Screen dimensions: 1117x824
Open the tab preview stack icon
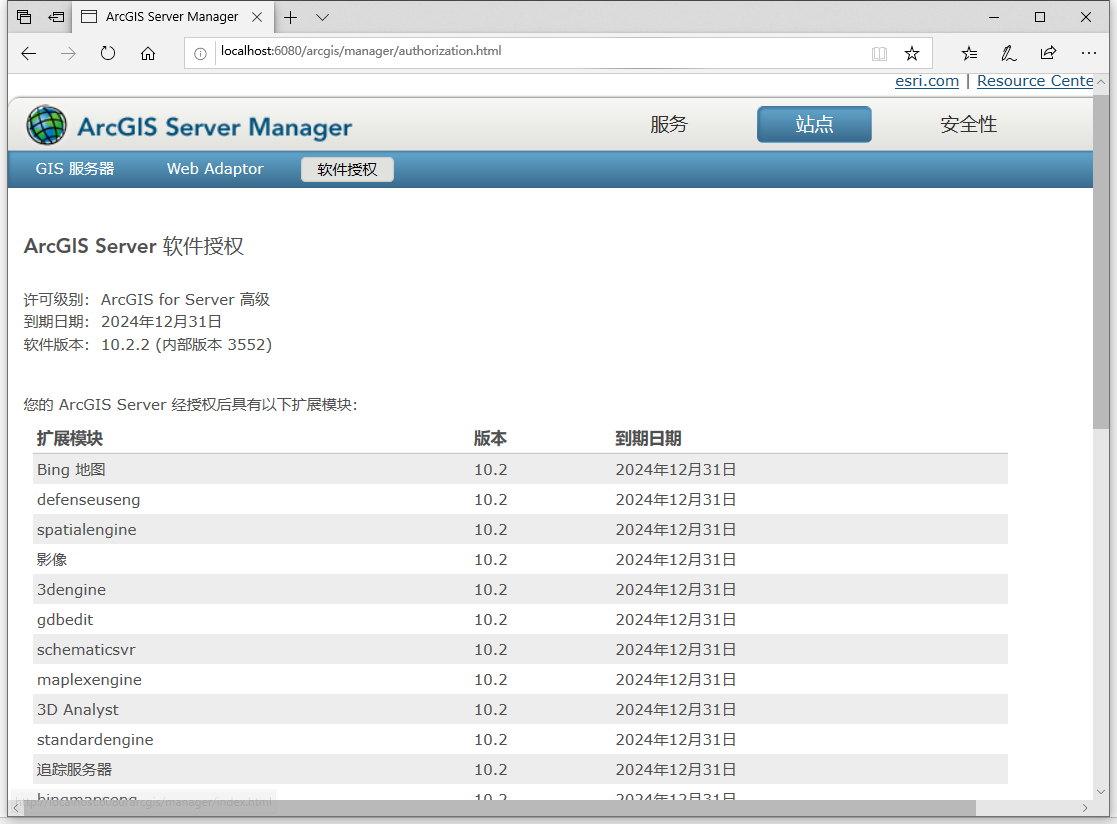coord(24,16)
